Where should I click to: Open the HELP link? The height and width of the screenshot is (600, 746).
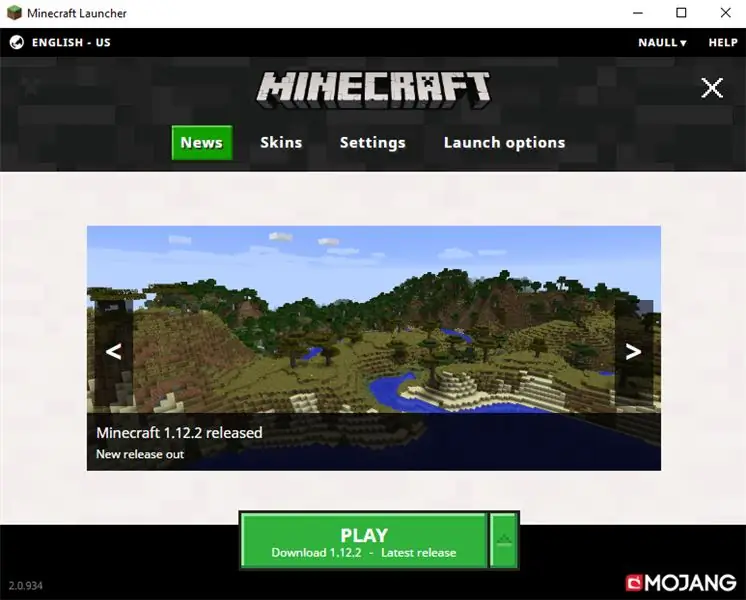click(x=723, y=42)
